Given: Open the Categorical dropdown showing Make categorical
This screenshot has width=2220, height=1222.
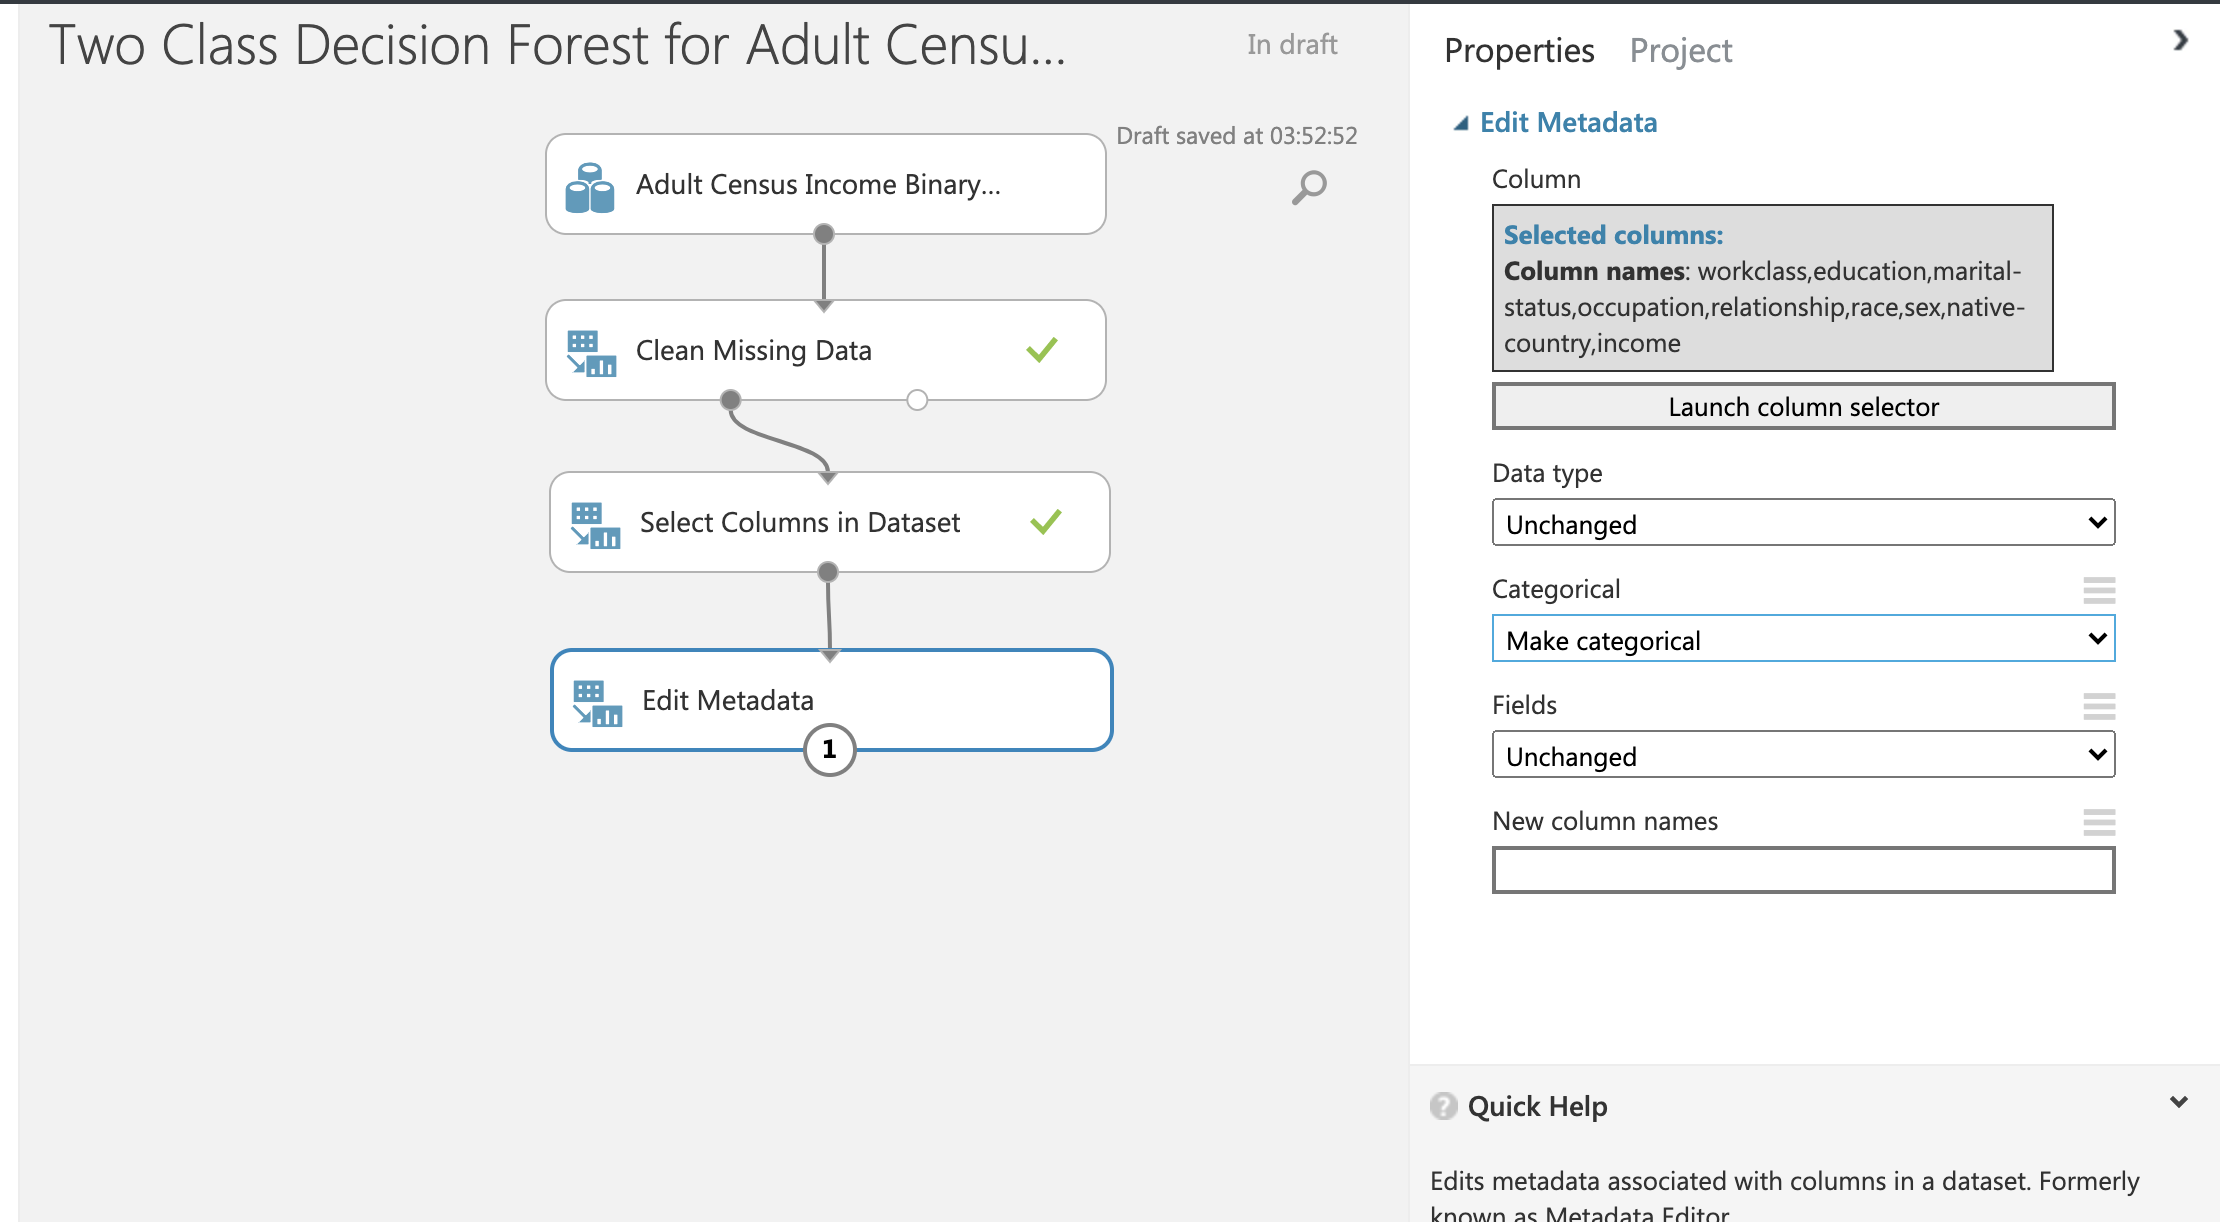Looking at the screenshot, I should point(1802,638).
